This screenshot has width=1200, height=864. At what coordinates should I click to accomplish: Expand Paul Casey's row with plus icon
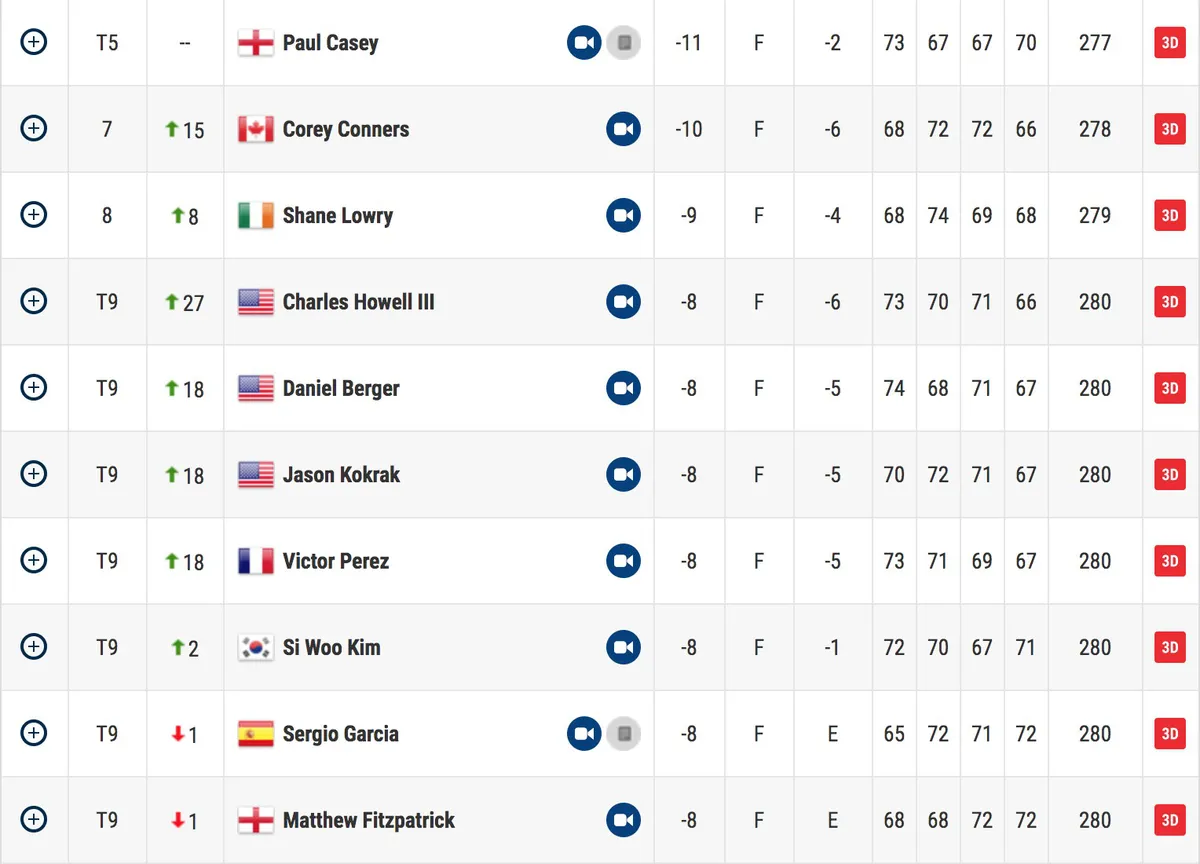tap(34, 42)
